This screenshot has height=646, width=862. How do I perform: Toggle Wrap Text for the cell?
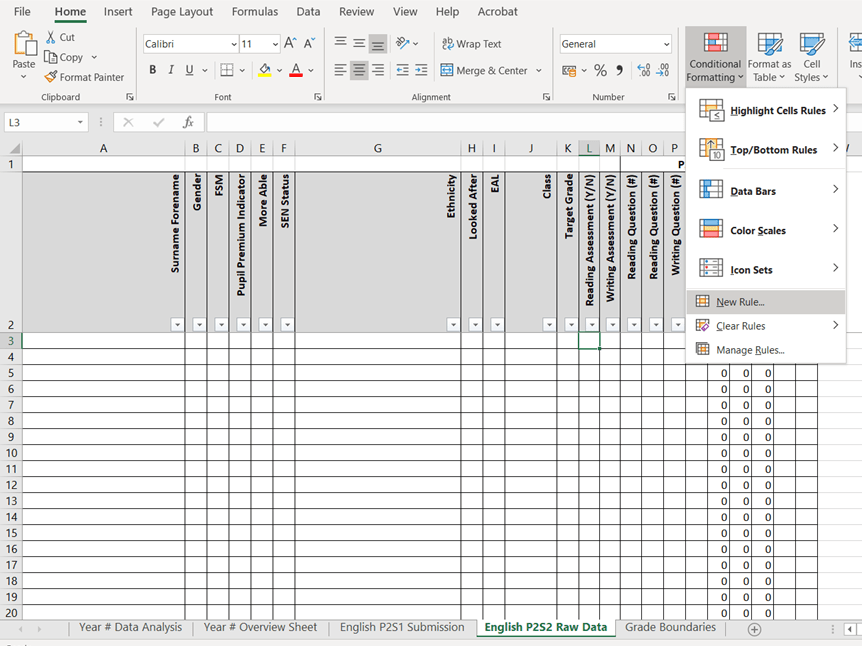[x=471, y=44]
